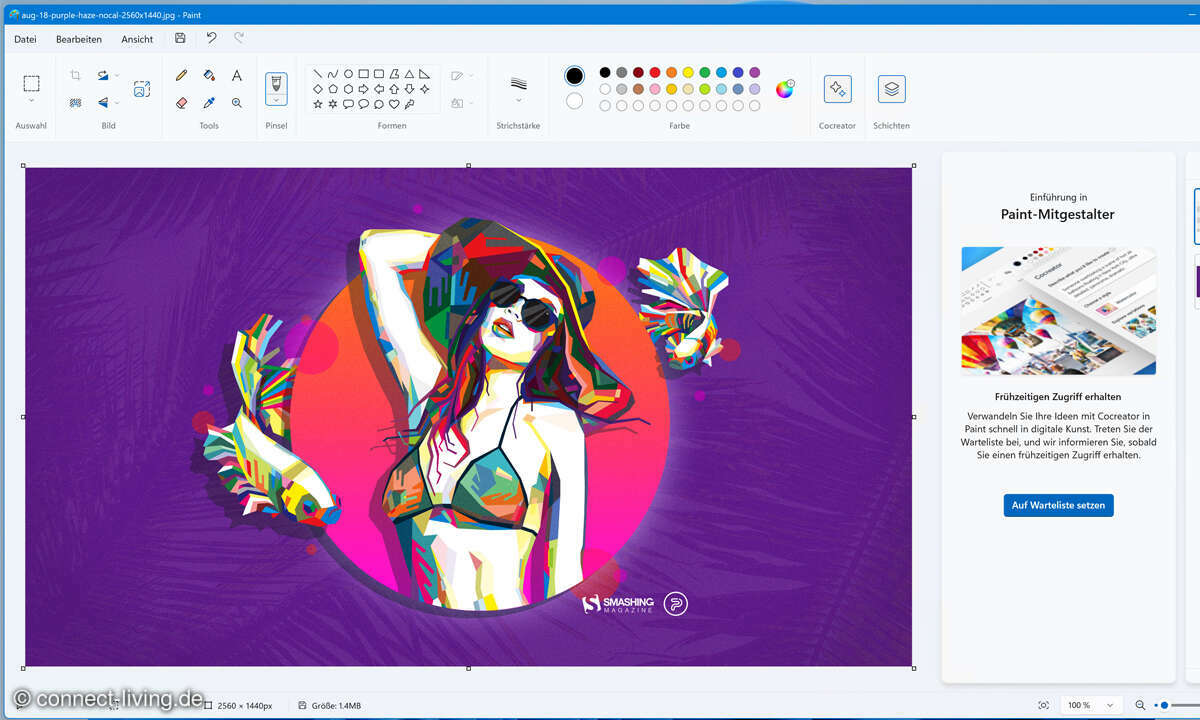Select the Brush tool

coord(276,82)
